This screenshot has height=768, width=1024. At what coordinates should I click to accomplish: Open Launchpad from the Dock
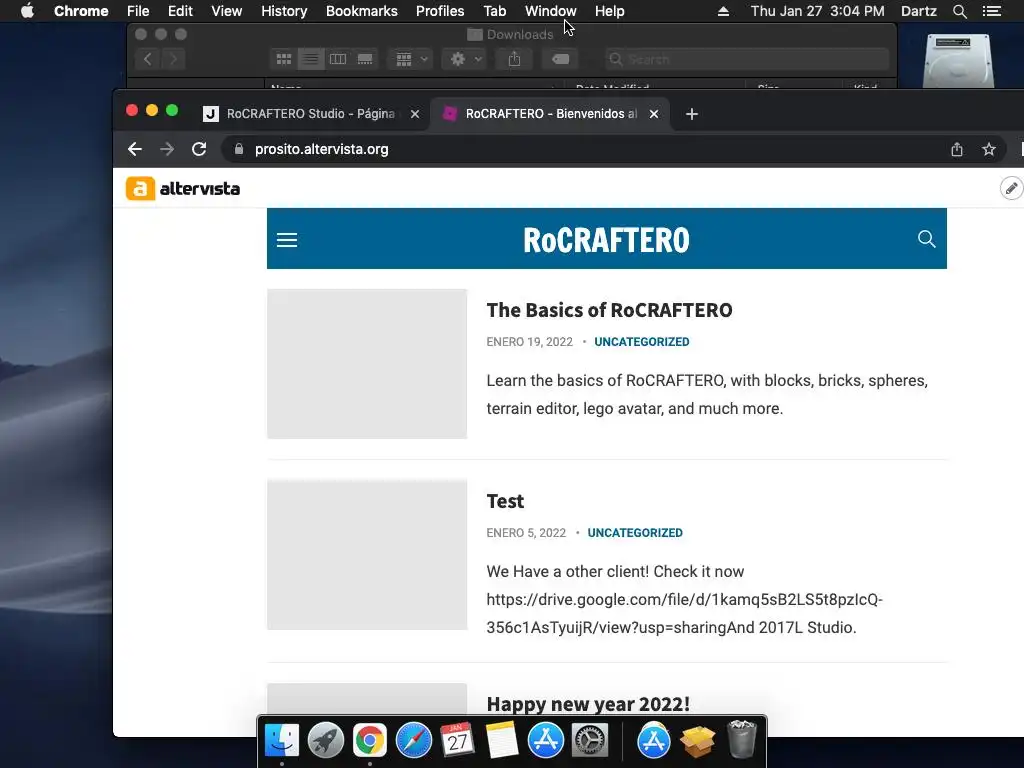[x=325, y=741]
